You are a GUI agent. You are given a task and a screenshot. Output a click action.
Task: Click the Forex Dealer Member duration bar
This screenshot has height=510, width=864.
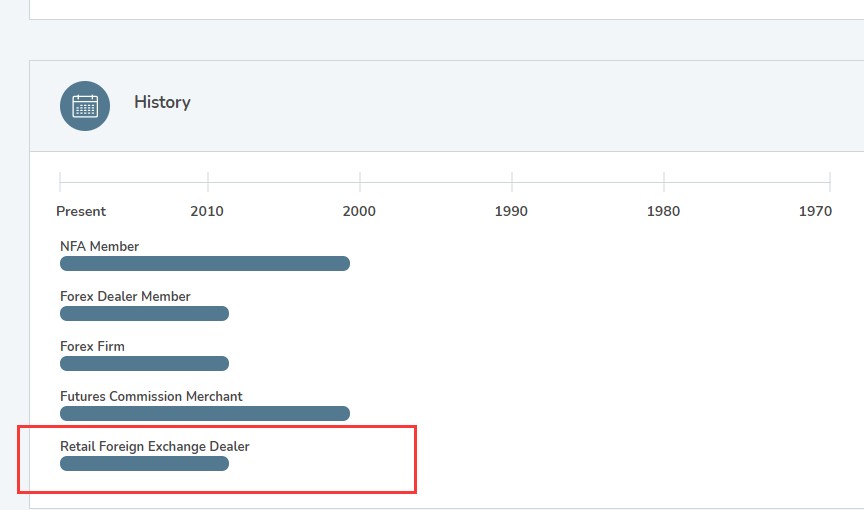pos(144,314)
